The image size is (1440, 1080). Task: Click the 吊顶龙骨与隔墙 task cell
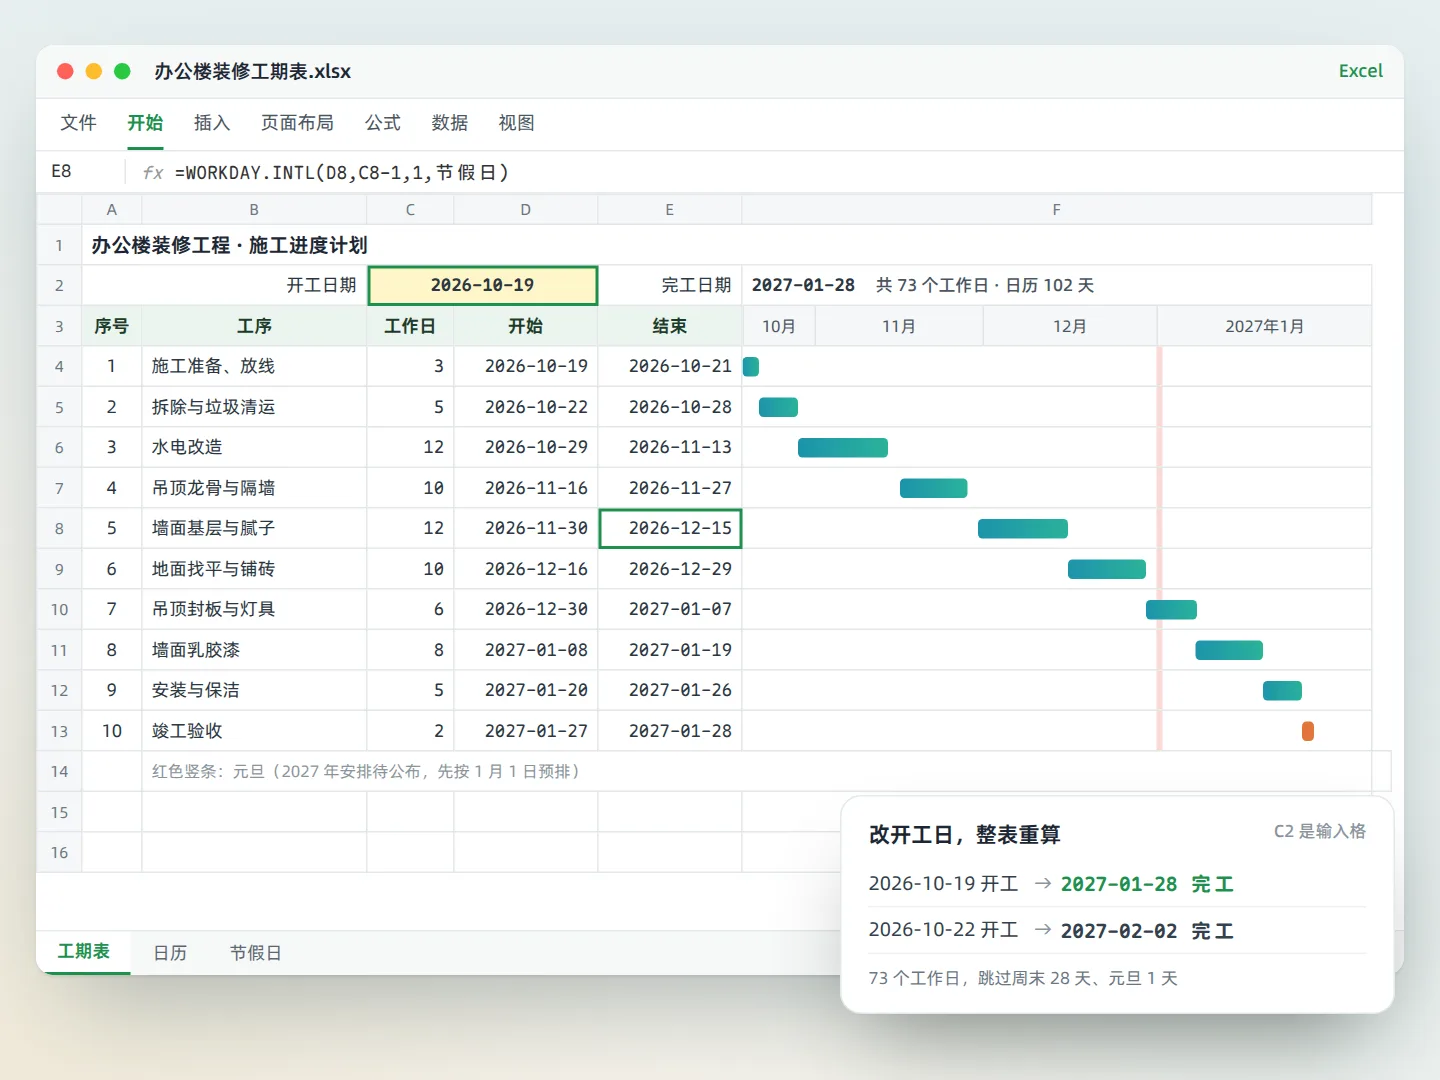point(254,488)
